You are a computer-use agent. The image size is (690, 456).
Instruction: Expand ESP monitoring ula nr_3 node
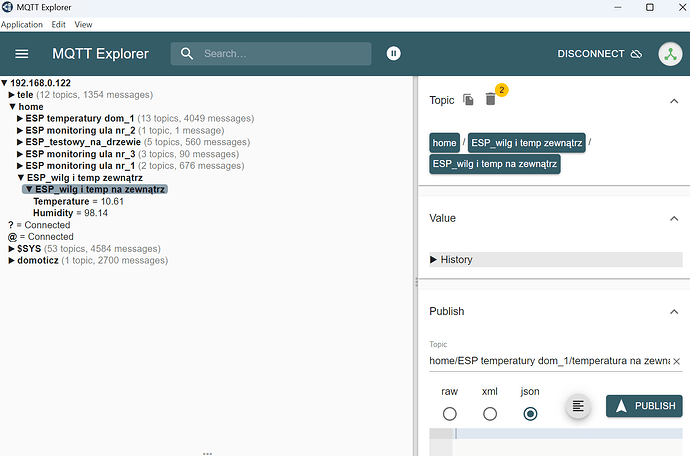pos(20,154)
